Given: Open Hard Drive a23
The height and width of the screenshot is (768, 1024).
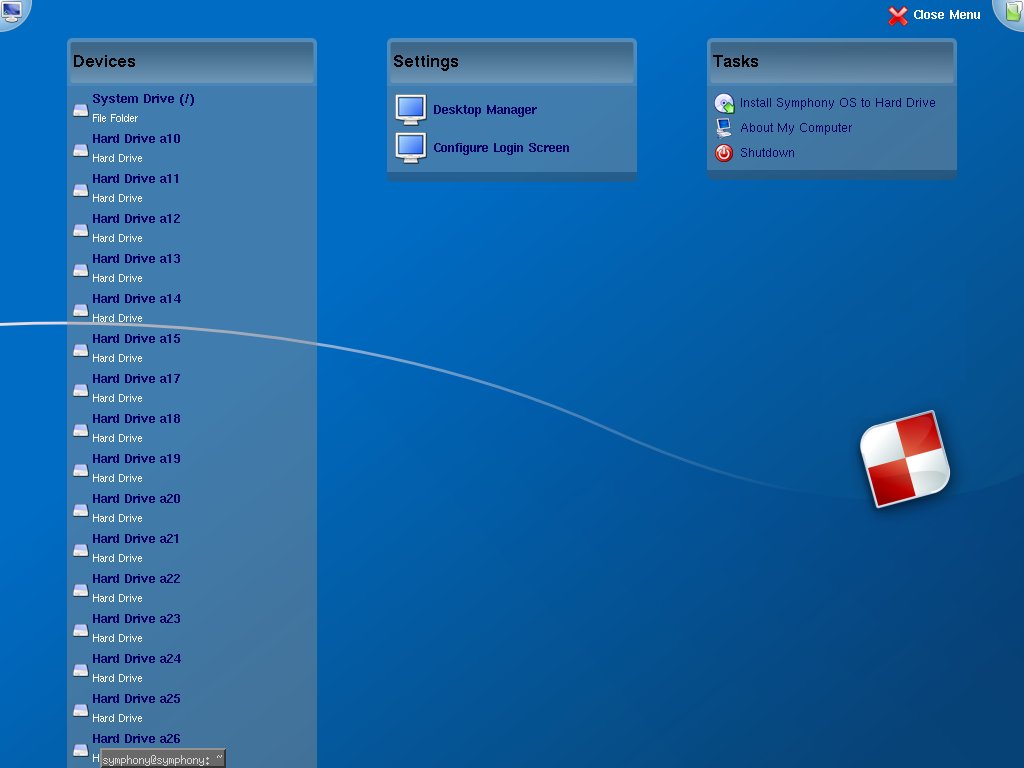Looking at the screenshot, I should point(136,618).
